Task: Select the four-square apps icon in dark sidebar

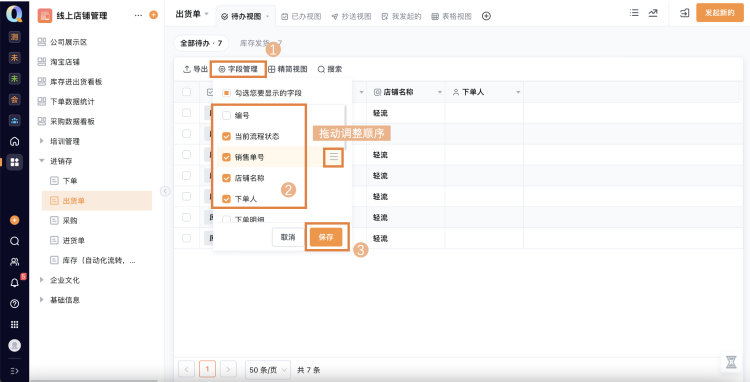Action: [15, 163]
